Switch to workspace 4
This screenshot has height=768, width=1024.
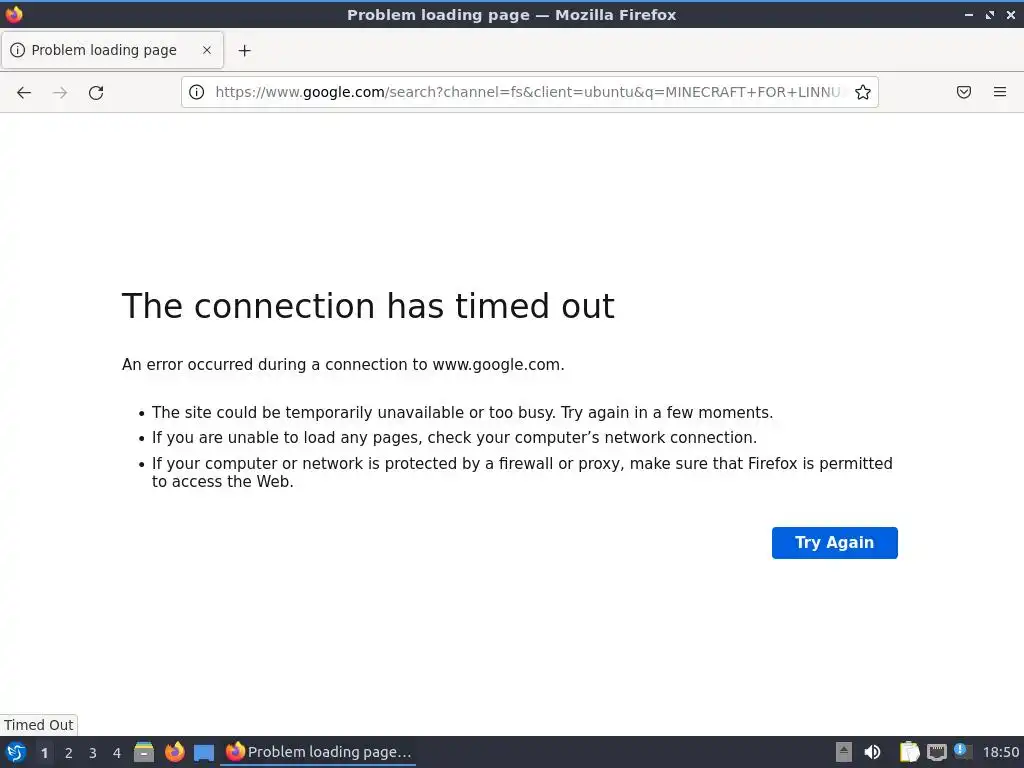(117, 753)
